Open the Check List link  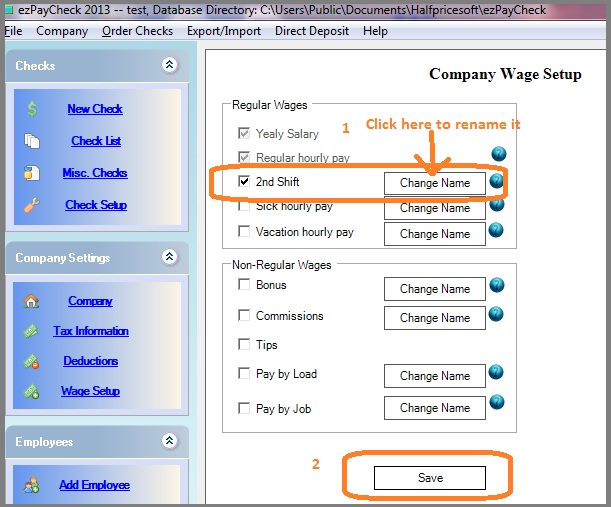click(x=96, y=141)
